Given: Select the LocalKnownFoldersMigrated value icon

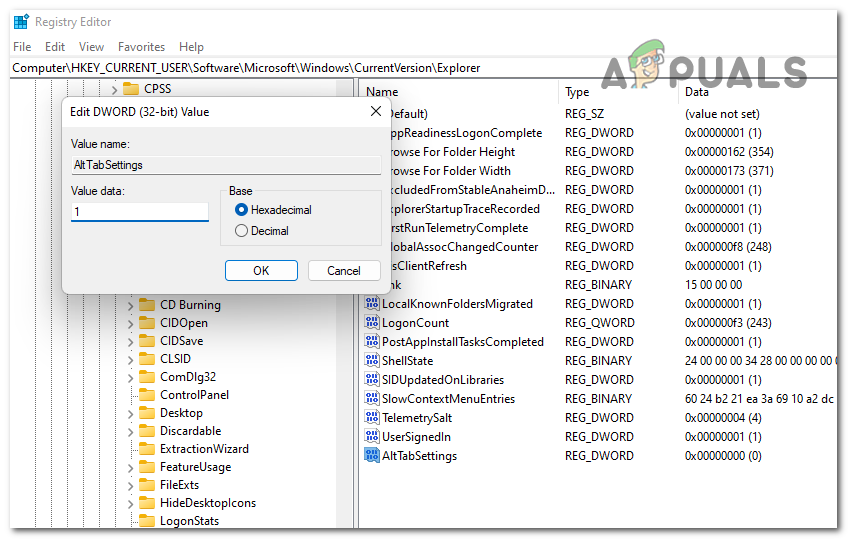Looking at the screenshot, I should pyautogui.click(x=372, y=303).
